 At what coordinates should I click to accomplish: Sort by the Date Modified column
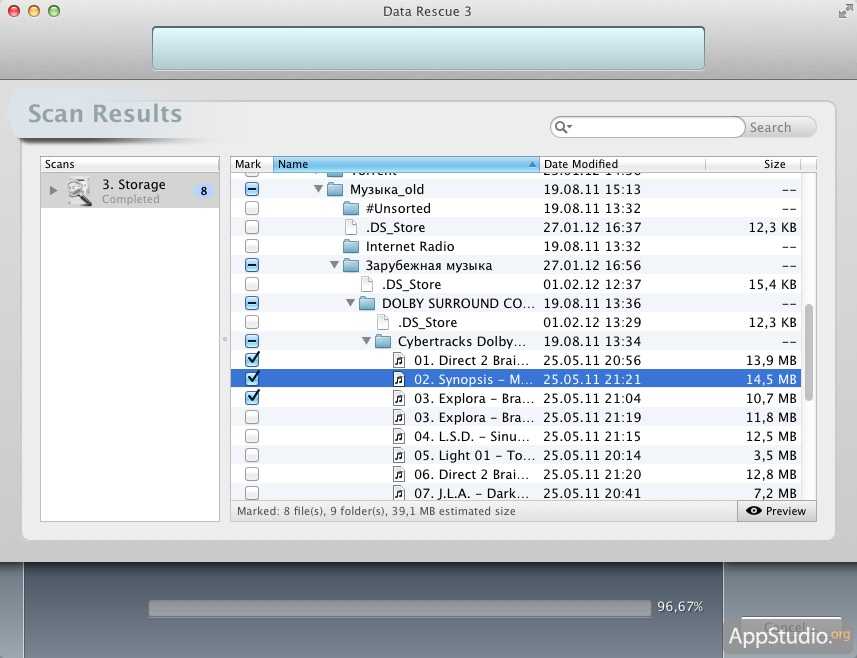pyautogui.click(x=620, y=164)
